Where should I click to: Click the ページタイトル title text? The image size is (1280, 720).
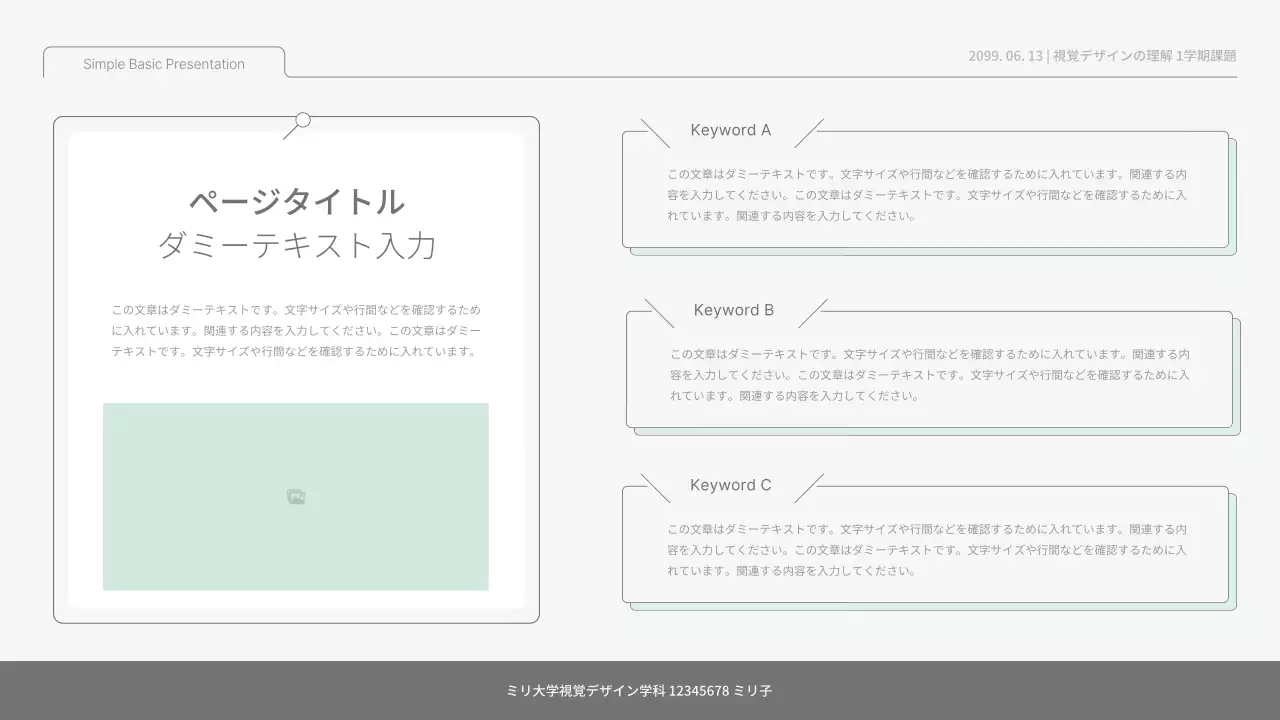(297, 201)
